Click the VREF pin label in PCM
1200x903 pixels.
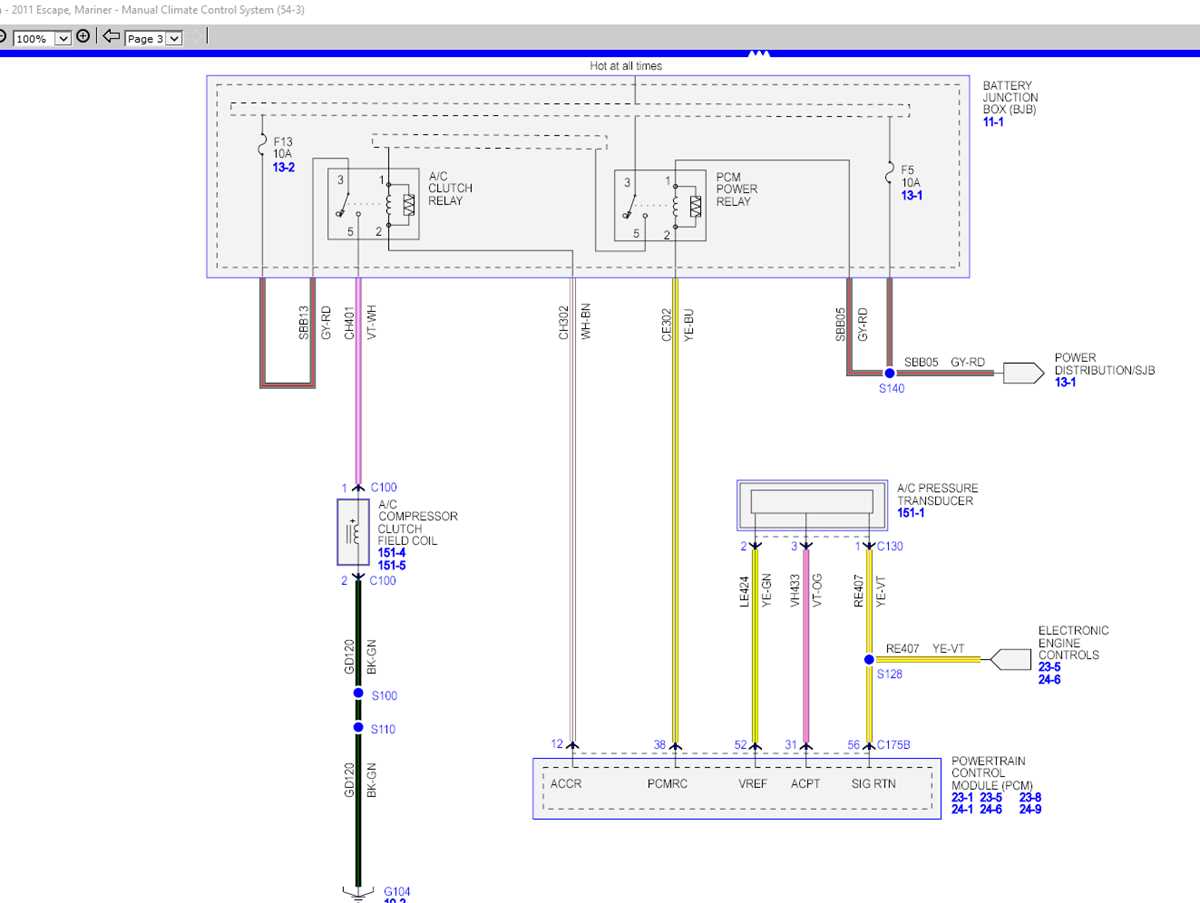(753, 784)
